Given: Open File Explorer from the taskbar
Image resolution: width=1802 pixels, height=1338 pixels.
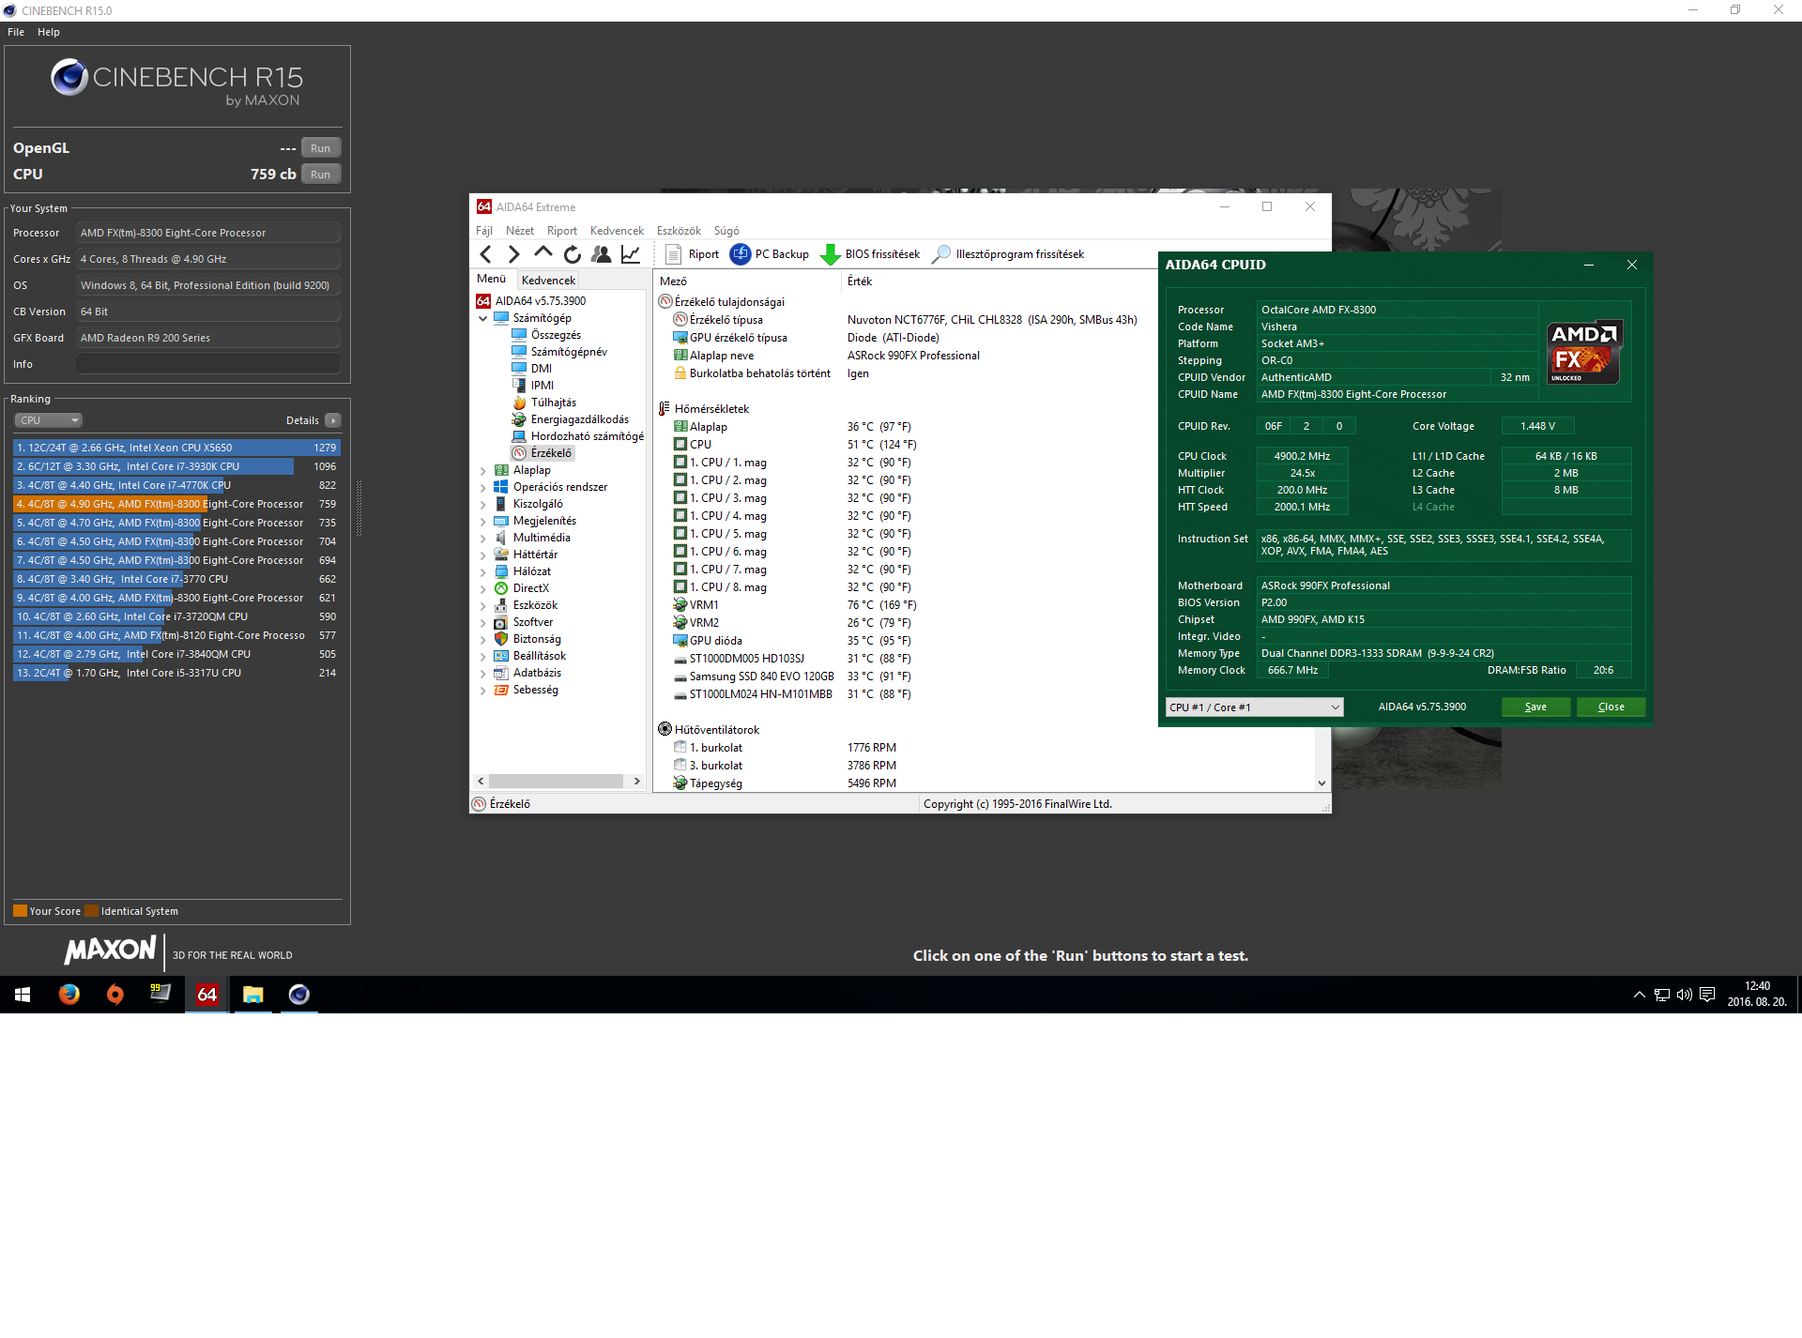Looking at the screenshot, I should (253, 994).
